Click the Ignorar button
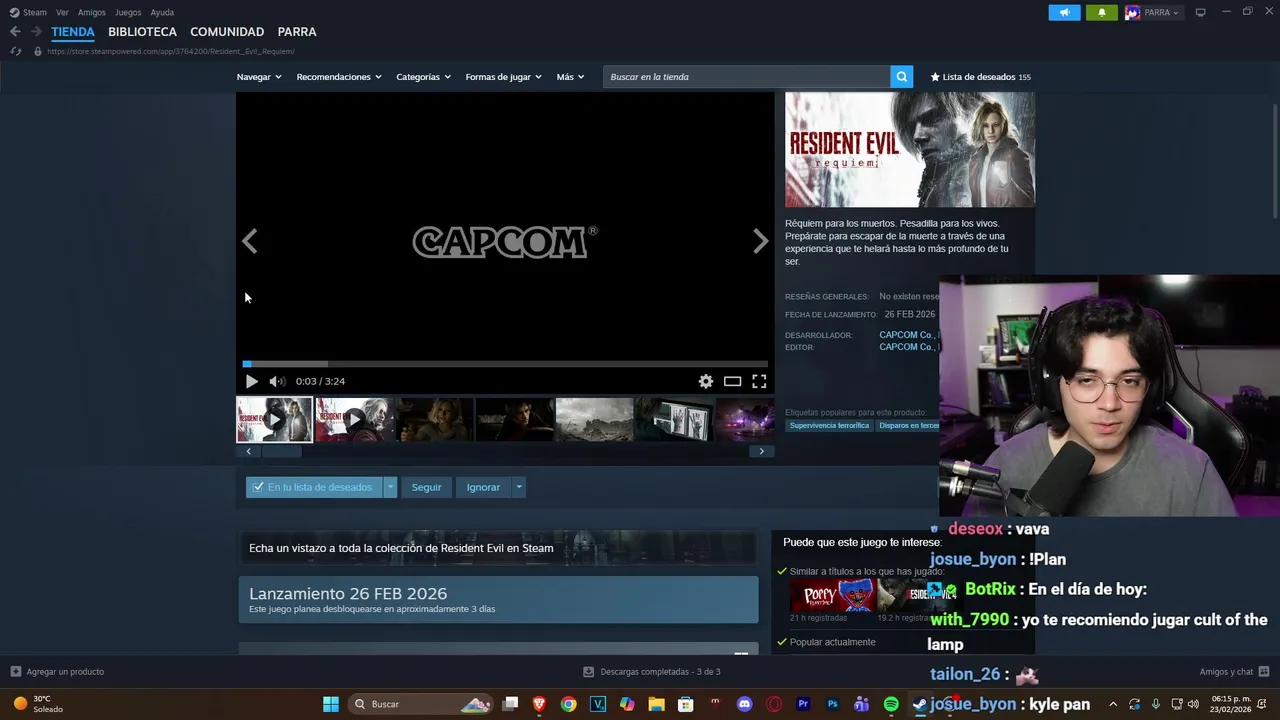This screenshot has width=1280, height=720. 483,487
